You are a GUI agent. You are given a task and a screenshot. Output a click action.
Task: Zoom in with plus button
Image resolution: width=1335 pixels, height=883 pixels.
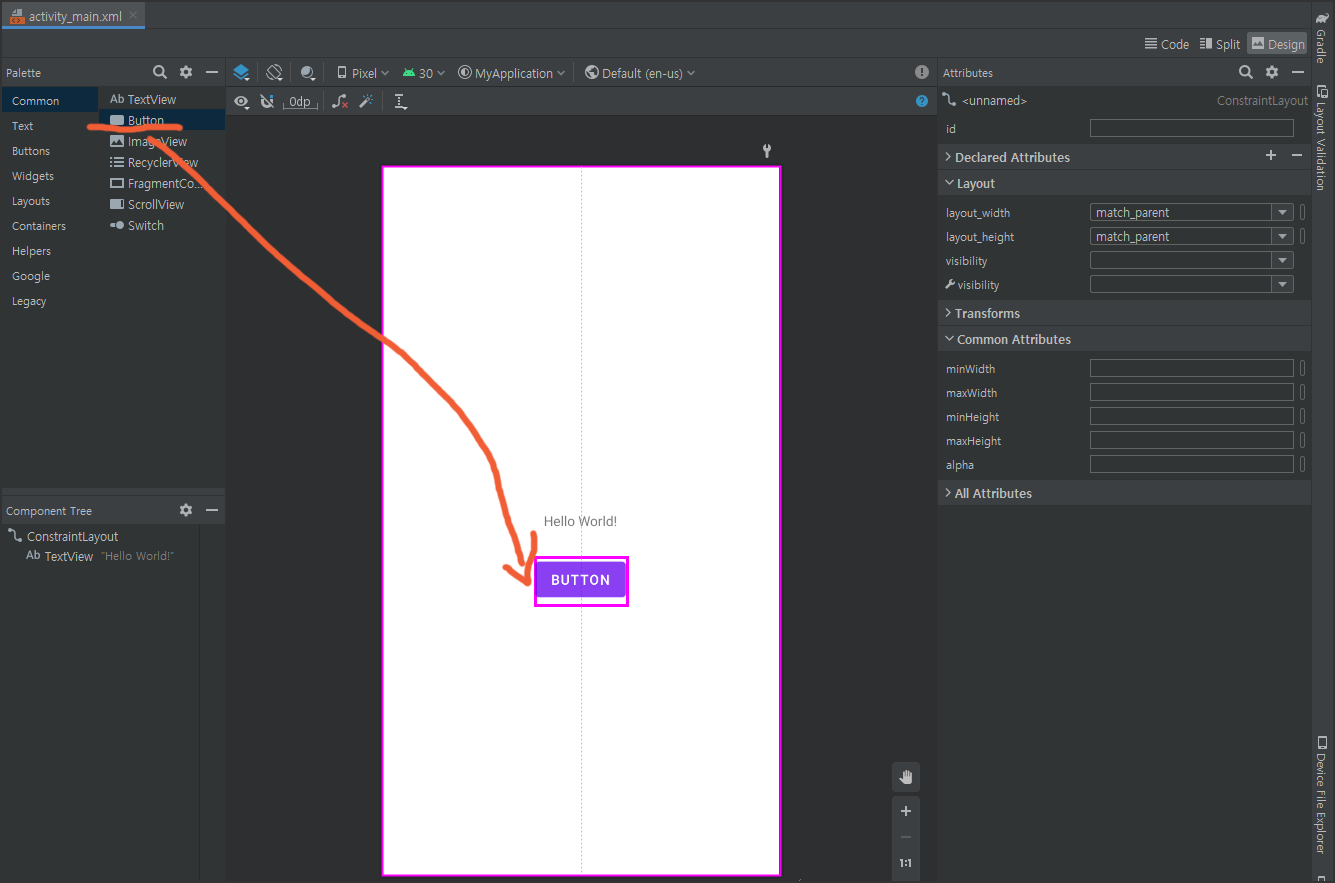click(x=906, y=811)
